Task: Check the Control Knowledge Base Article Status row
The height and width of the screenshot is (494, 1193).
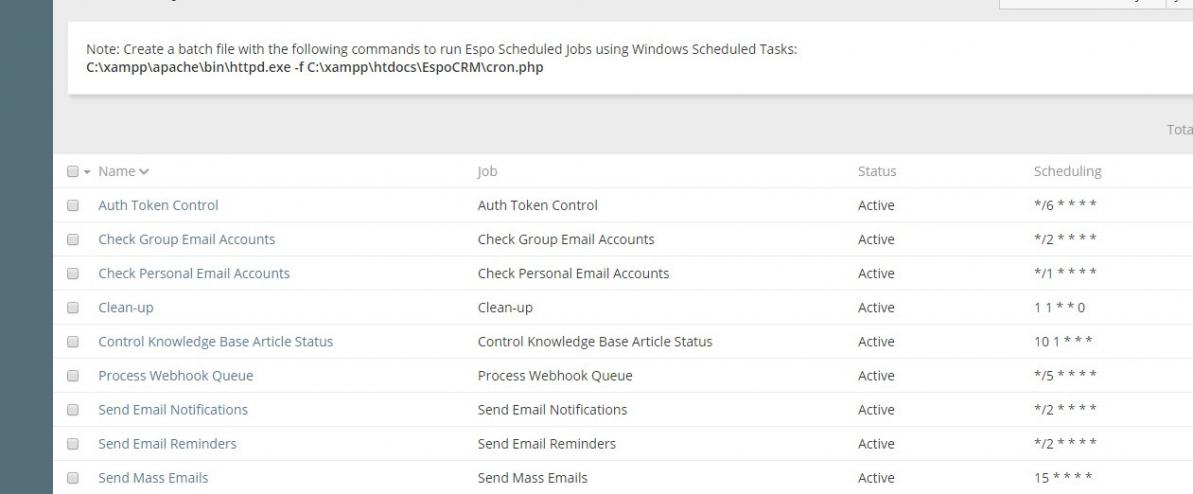Action: (x=72, y=341)
